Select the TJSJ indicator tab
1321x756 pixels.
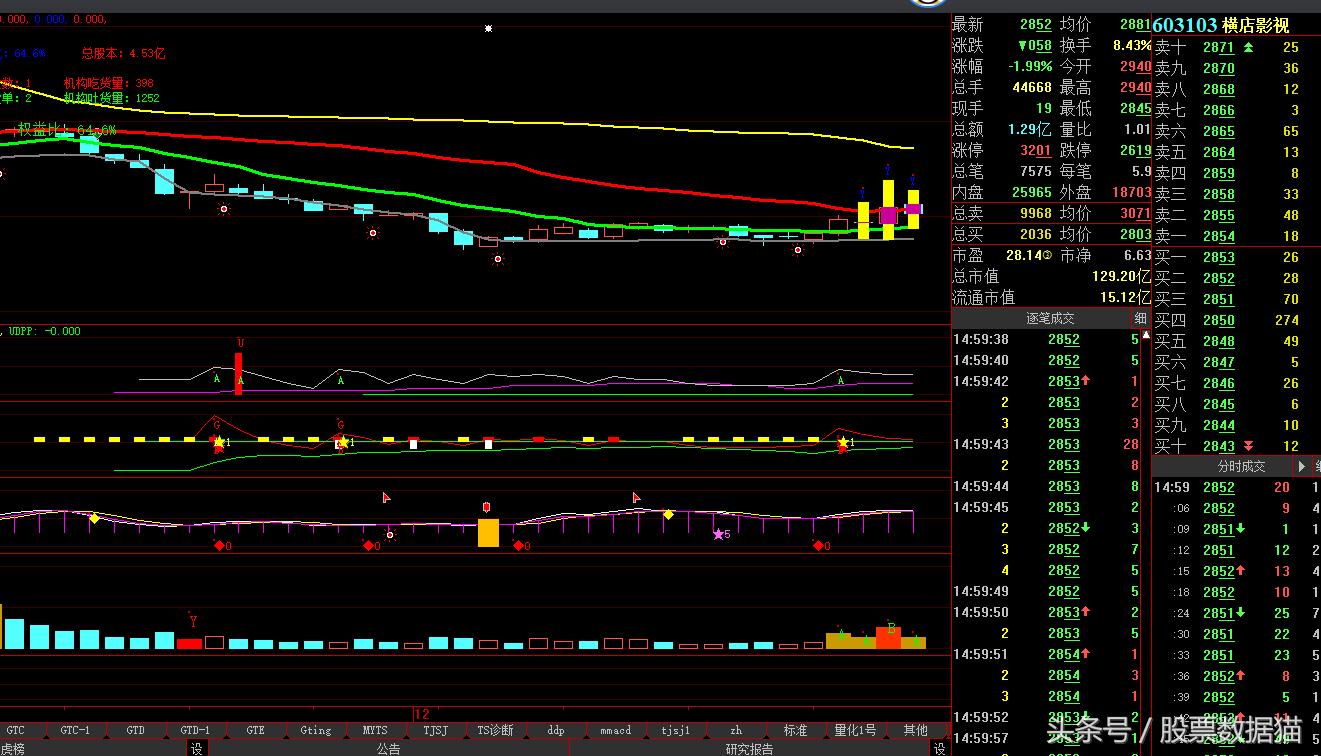[x=435, y=730]
